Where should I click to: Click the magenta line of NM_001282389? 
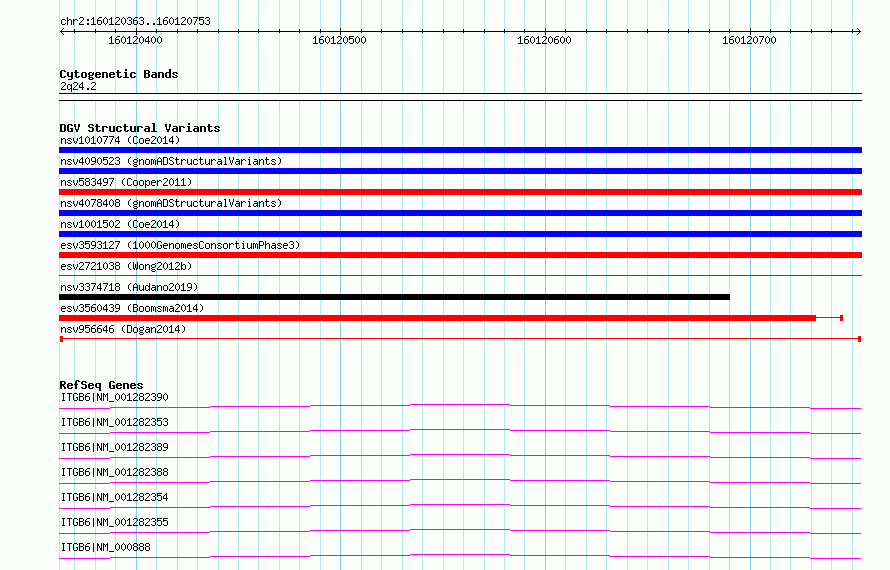(x=460, y=456)
